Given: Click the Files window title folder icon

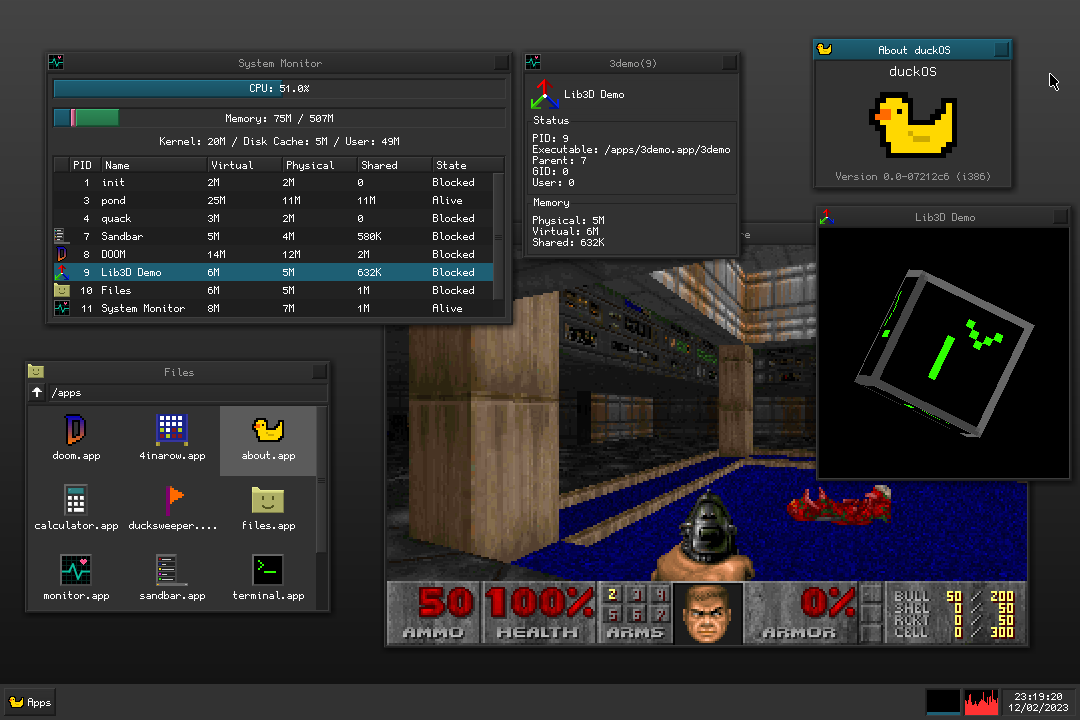Looking at the screenshot, I should (36, 371).
